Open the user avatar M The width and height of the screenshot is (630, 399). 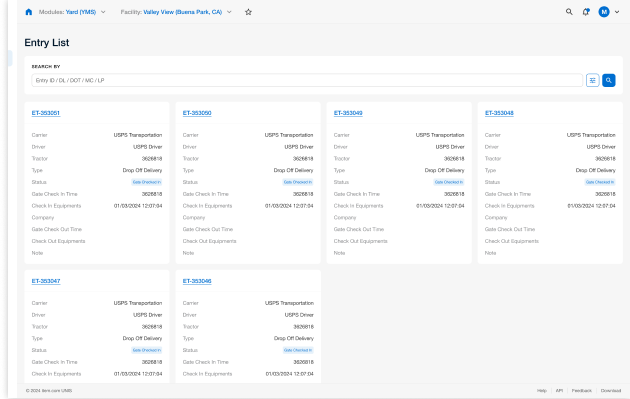point(604,12)
